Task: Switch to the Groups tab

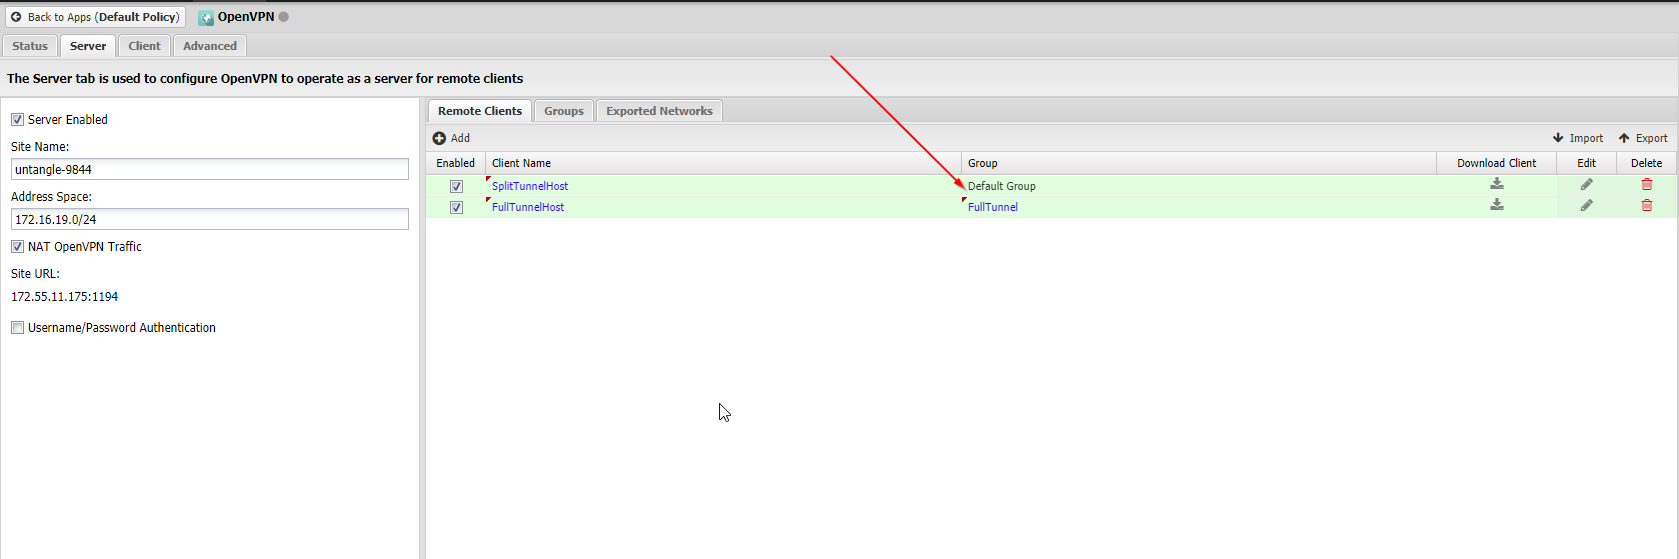Action: [564, 111]
